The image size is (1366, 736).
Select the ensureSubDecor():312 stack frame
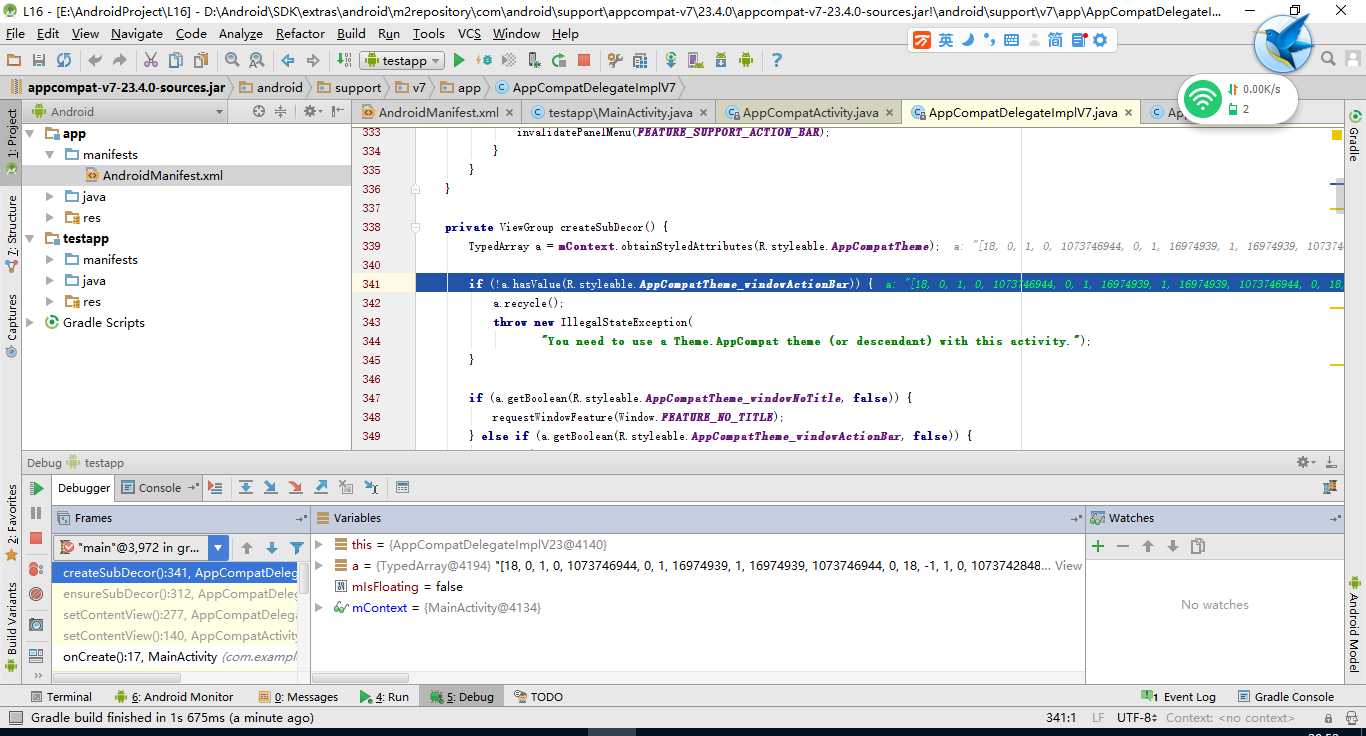click(175, 594)
